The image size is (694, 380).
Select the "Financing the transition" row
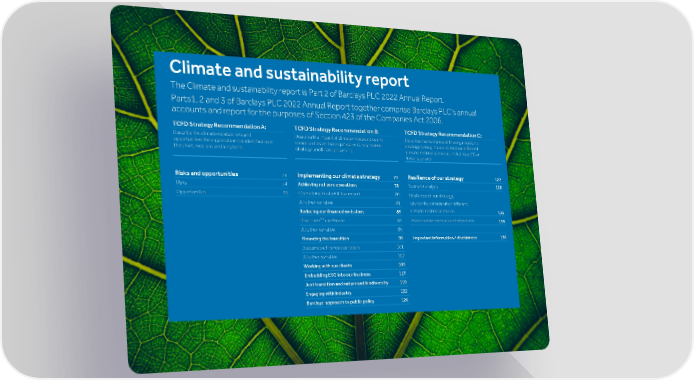tap(352, 238)
